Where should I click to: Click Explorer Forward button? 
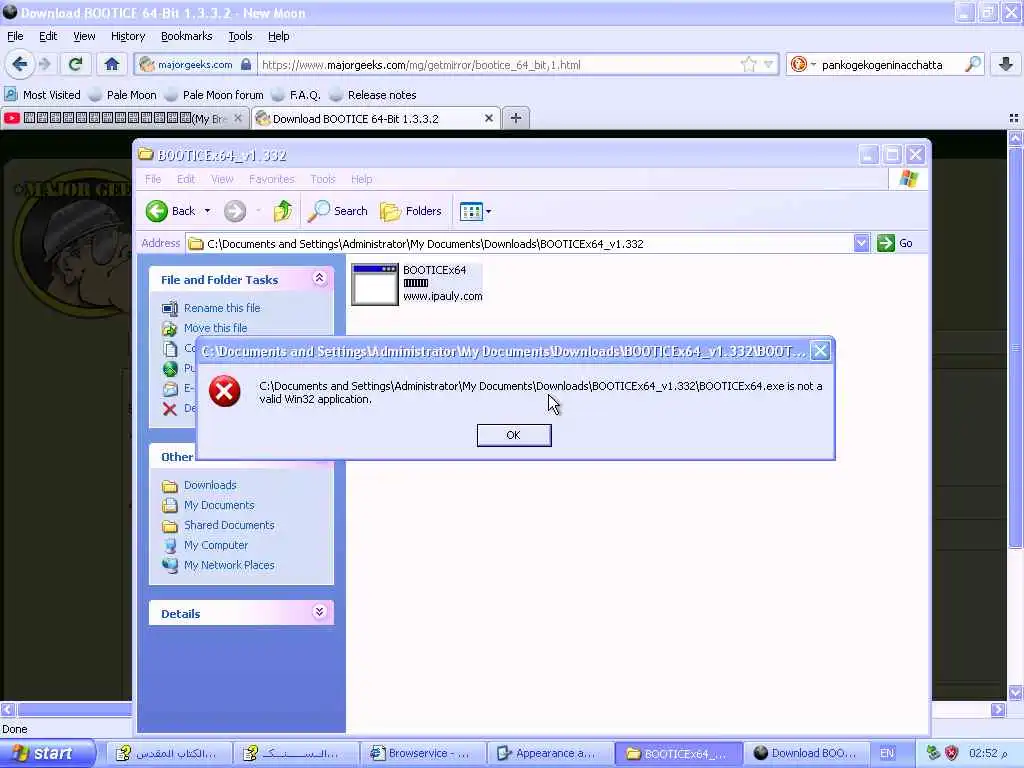pyautogui.click(x=235, y=211)
